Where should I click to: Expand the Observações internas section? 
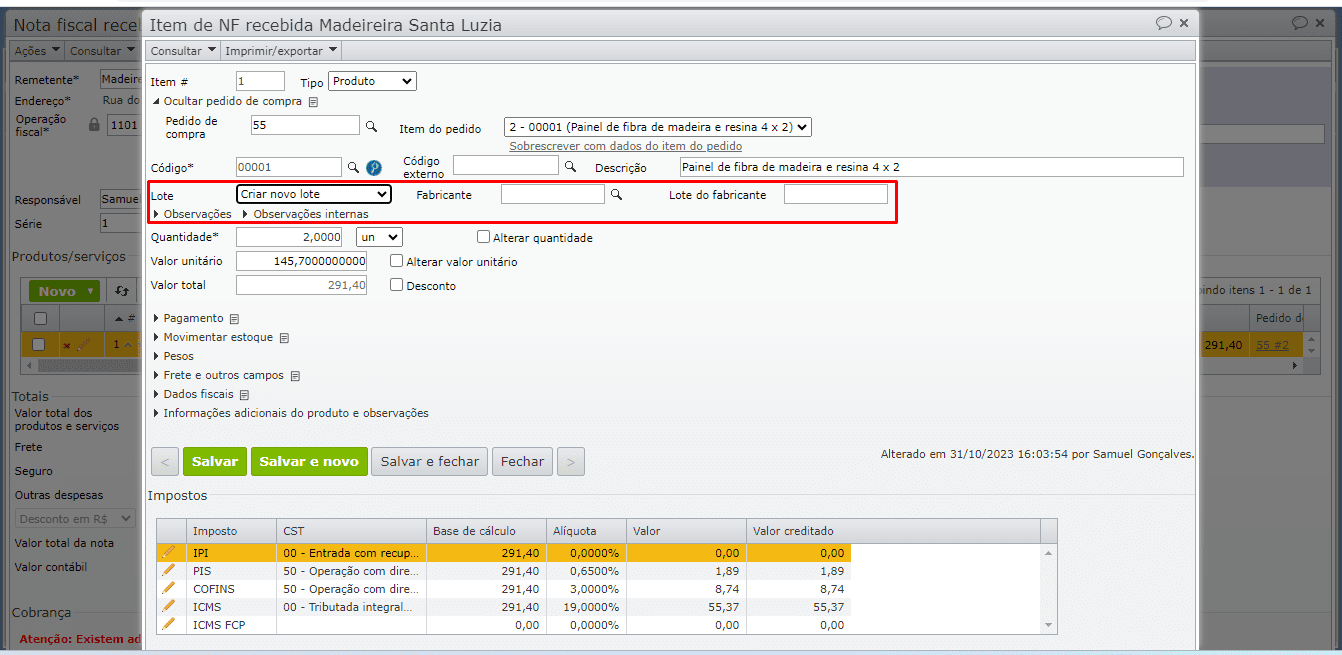305,214
